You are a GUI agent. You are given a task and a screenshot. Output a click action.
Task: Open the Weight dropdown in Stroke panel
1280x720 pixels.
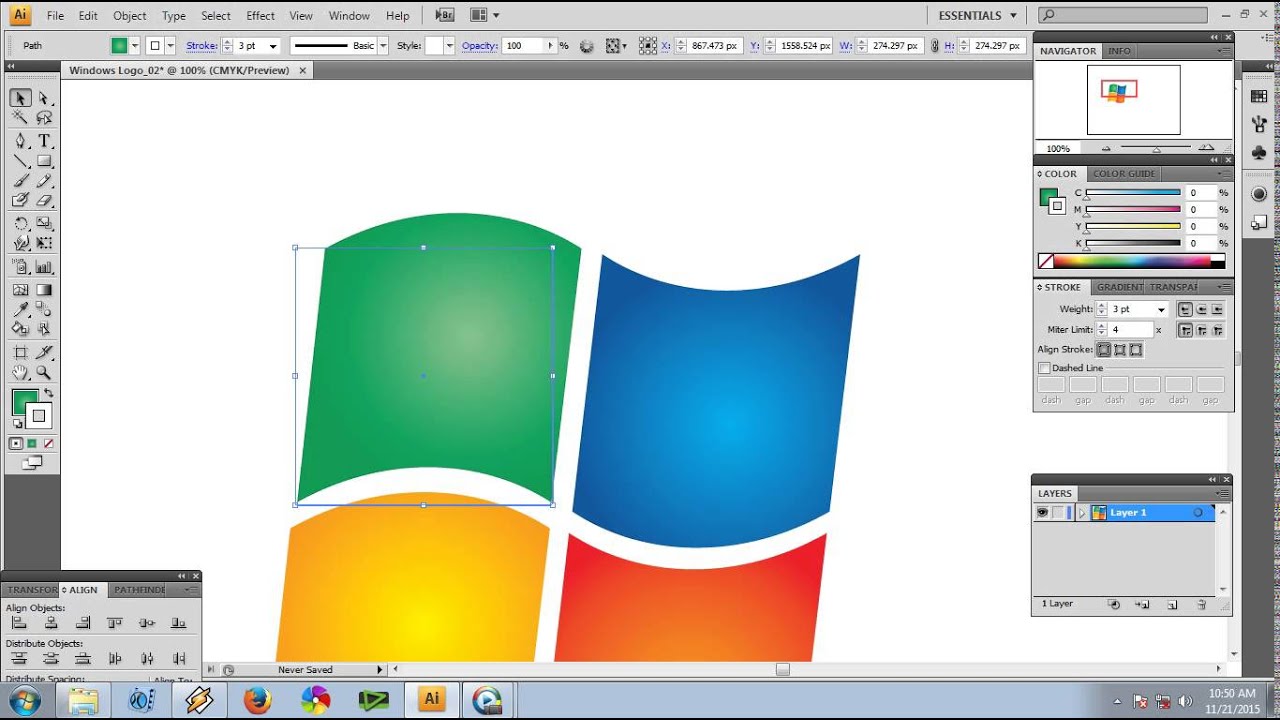click(1161, 310)
